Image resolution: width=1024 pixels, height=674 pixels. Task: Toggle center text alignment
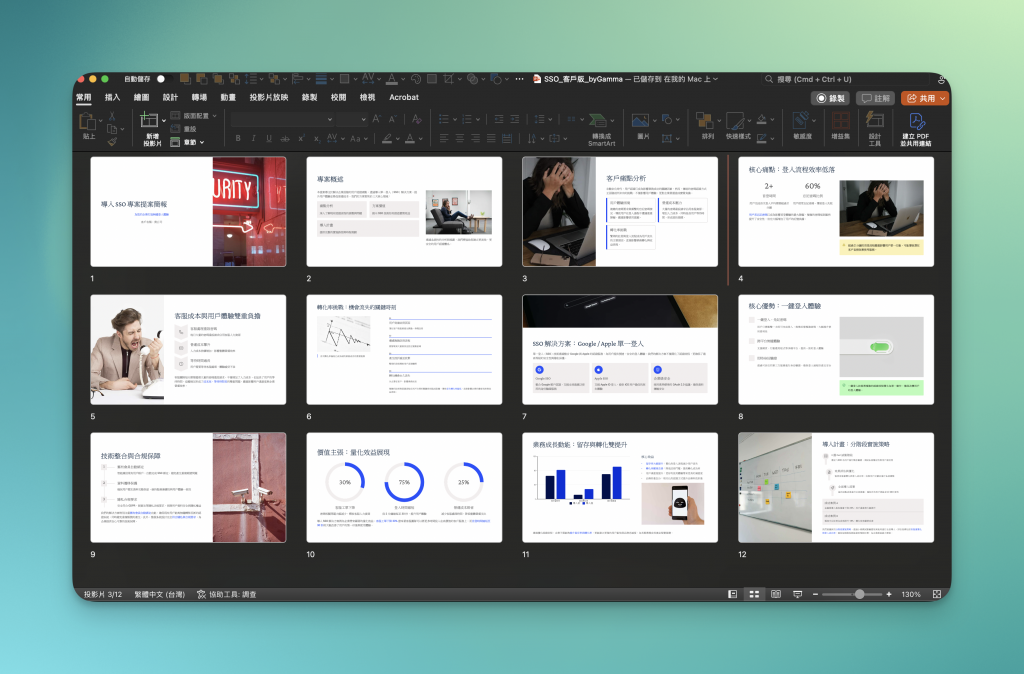point(460,138)
